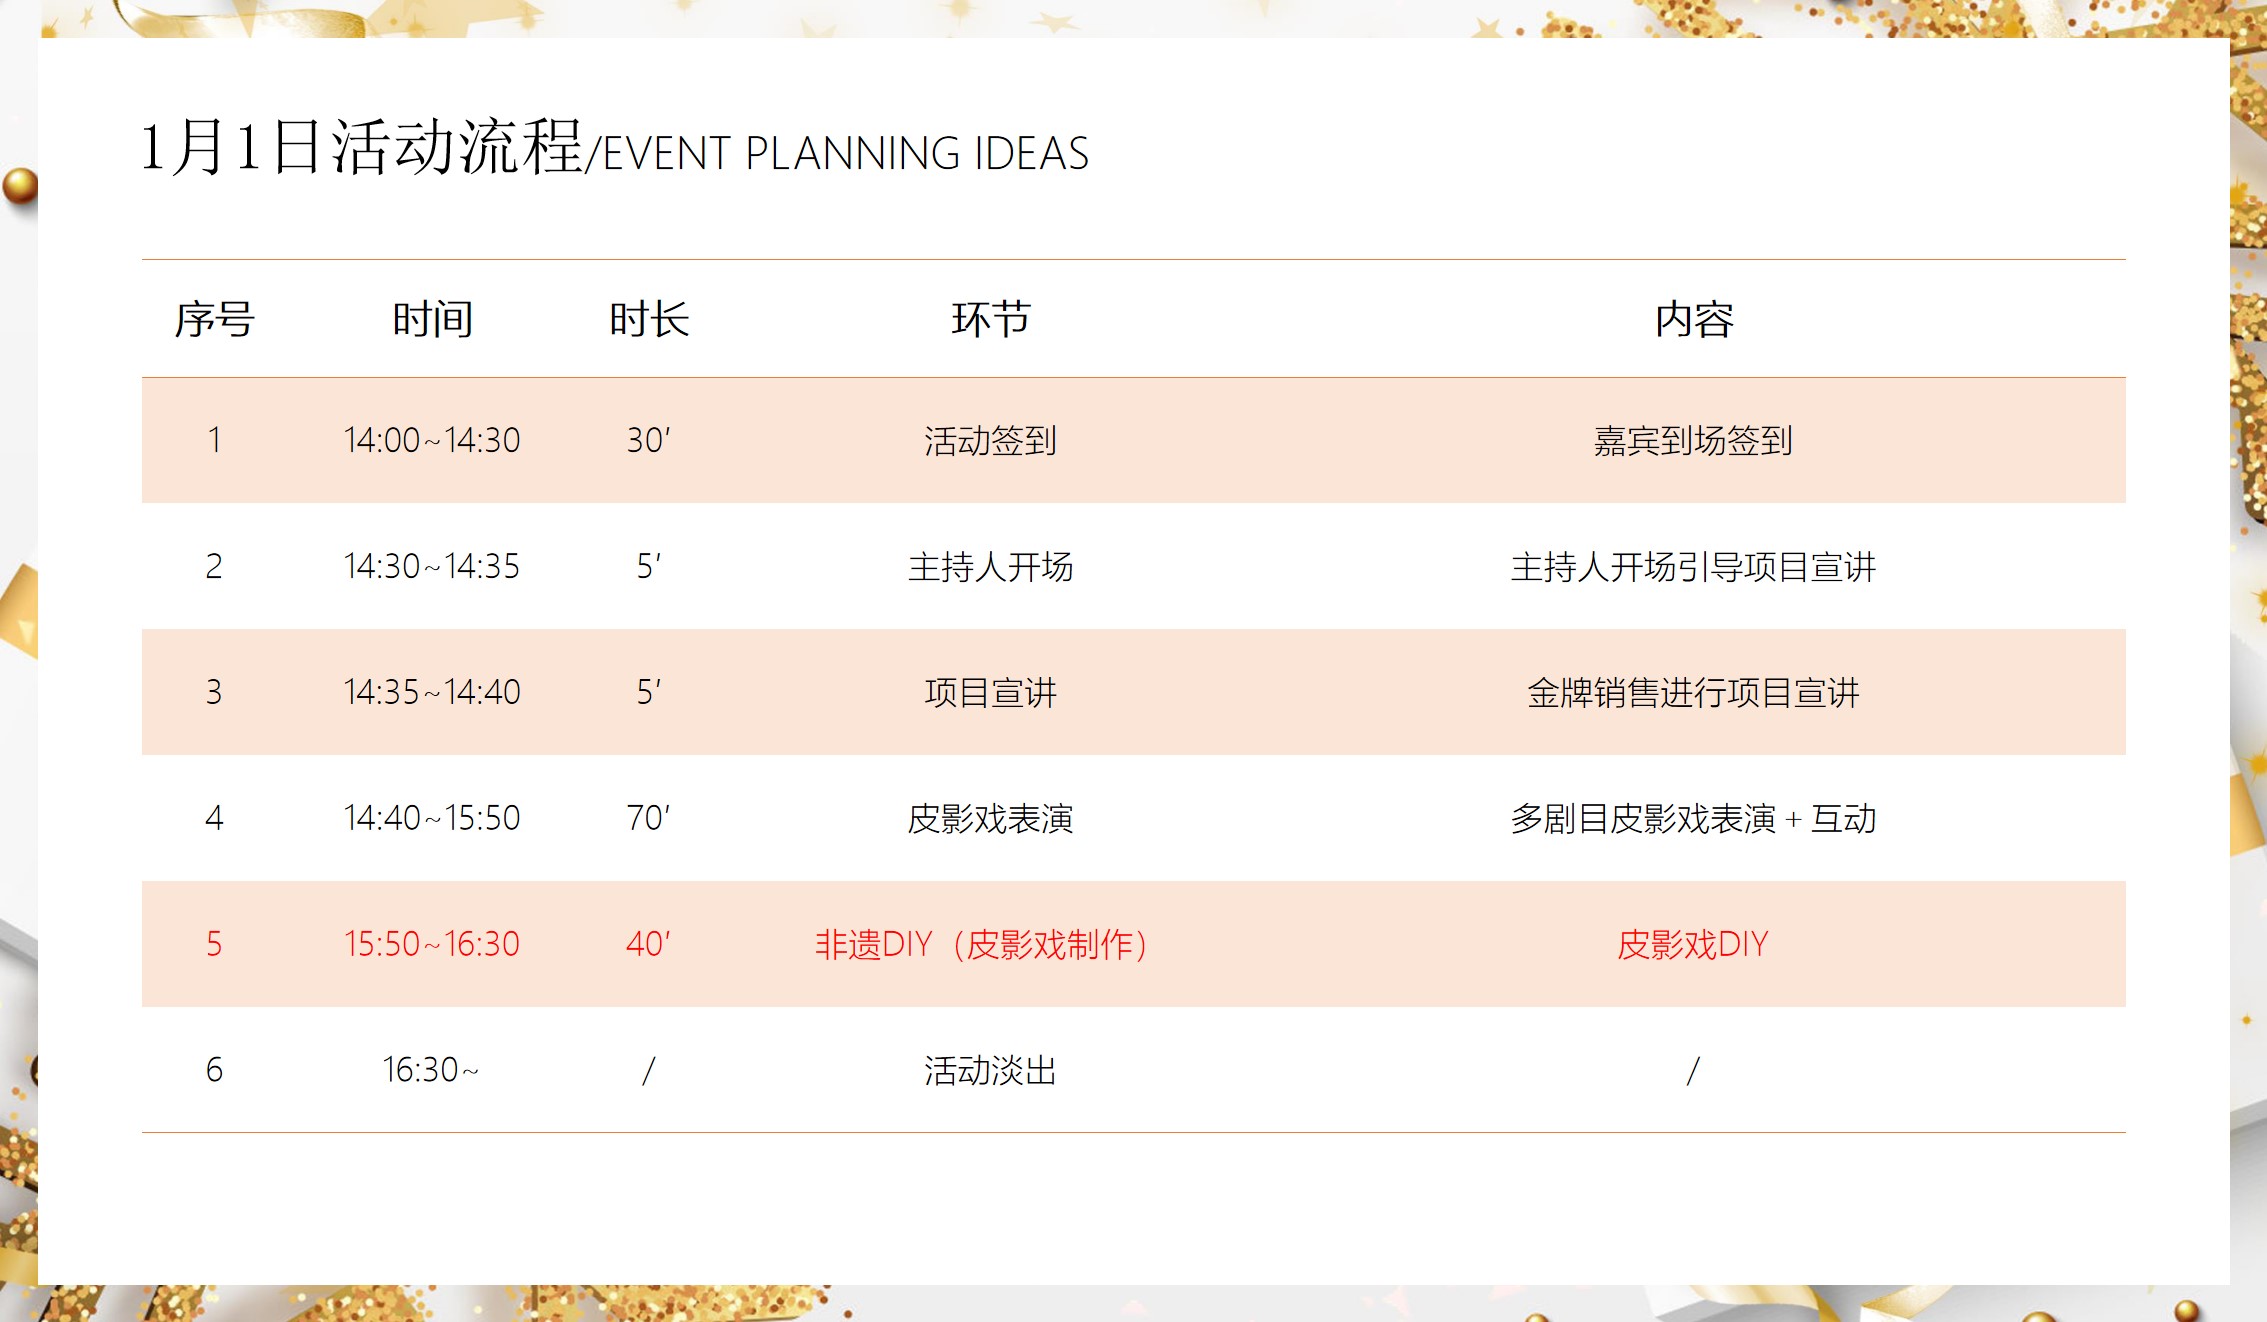Viewport: 2267px width, 1322px height.
Task: Click the red 皮影戏DIY content cell
Action: coord(1692,944)
